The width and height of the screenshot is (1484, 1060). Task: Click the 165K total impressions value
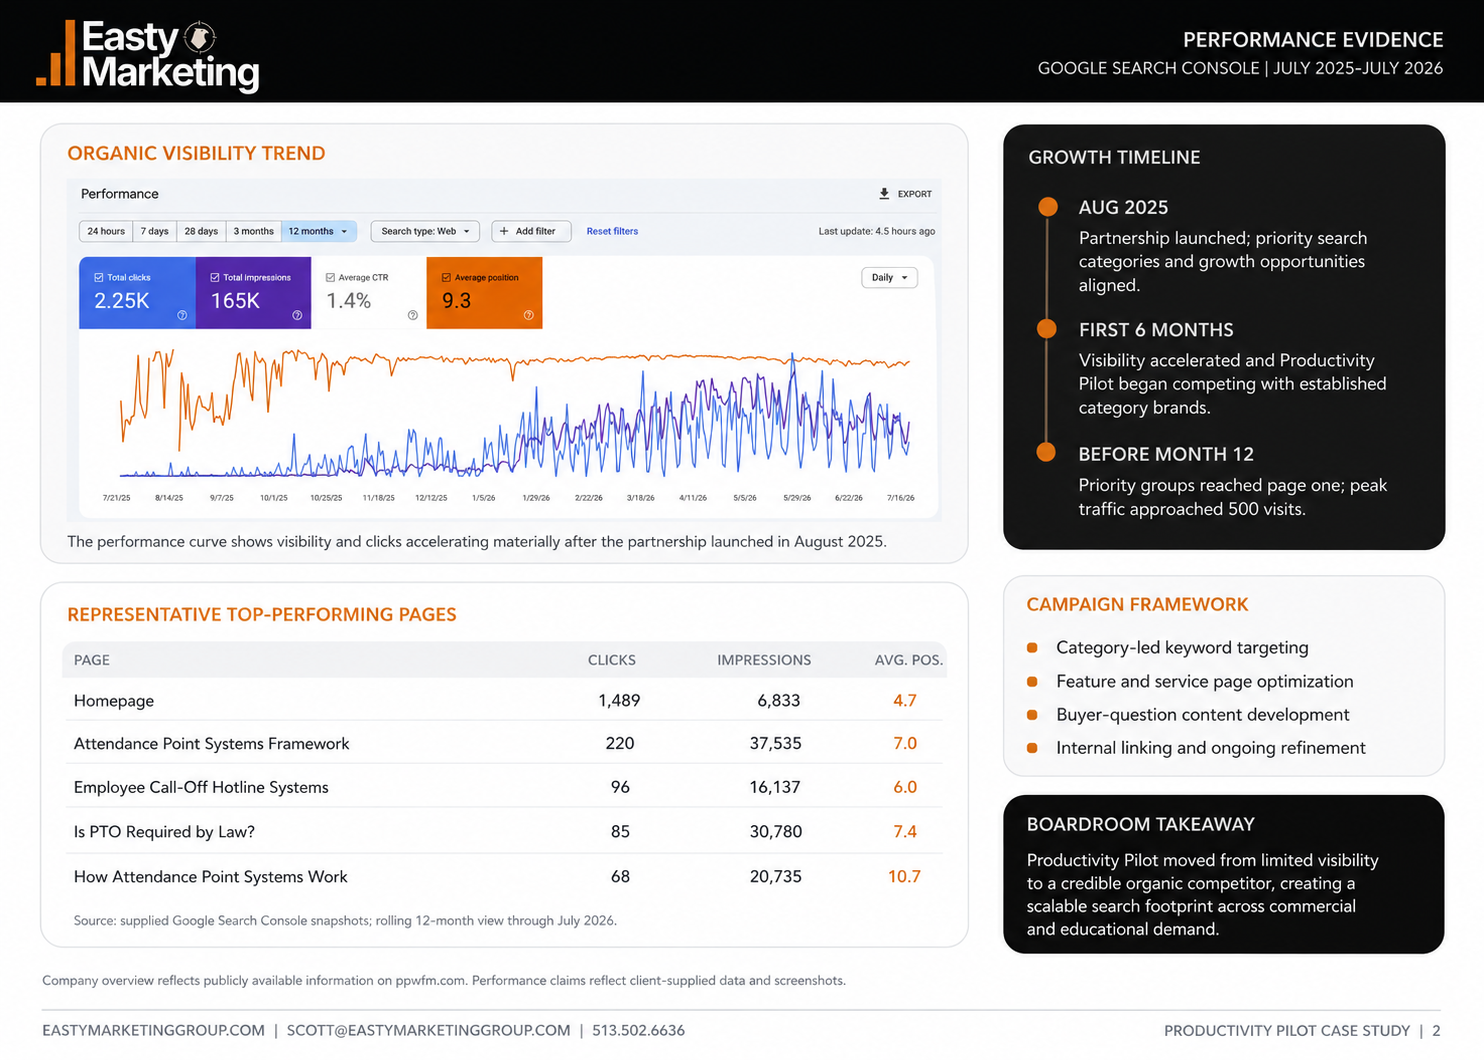point(235,301)
